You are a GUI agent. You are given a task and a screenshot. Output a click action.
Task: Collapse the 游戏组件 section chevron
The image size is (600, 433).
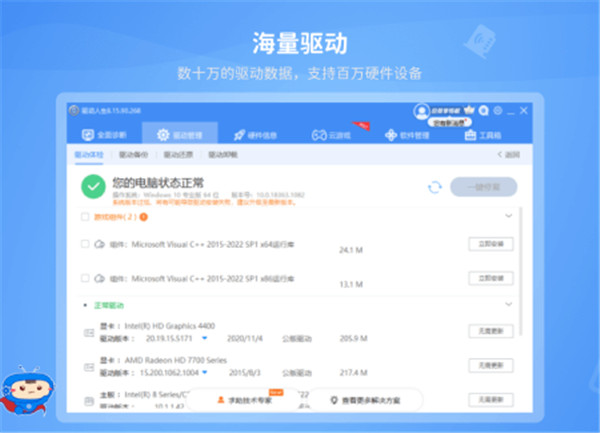tap(509, 216)
